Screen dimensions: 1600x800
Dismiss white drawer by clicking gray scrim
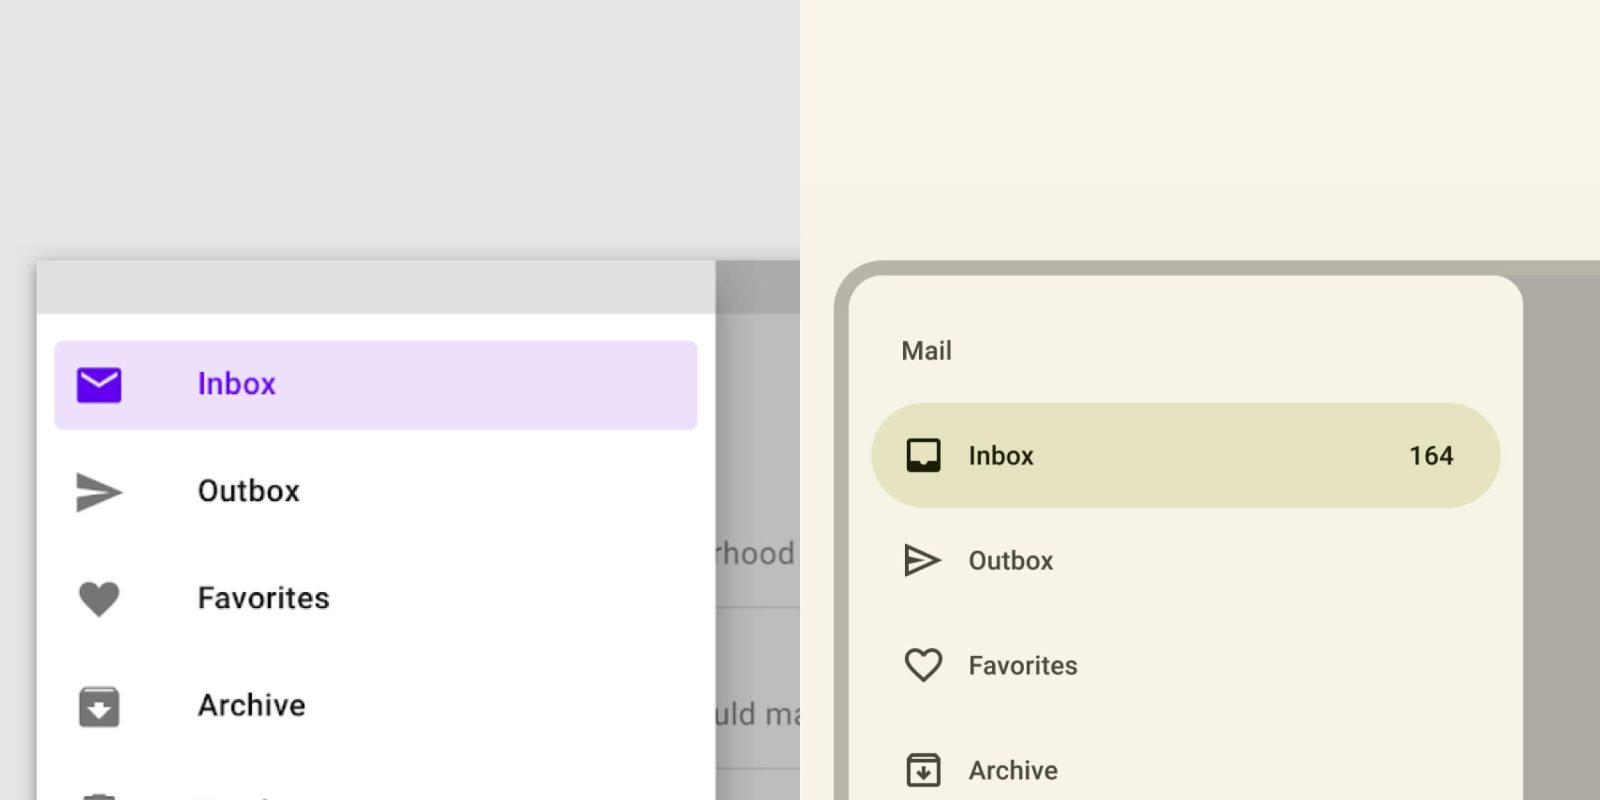tap(757, 450)
